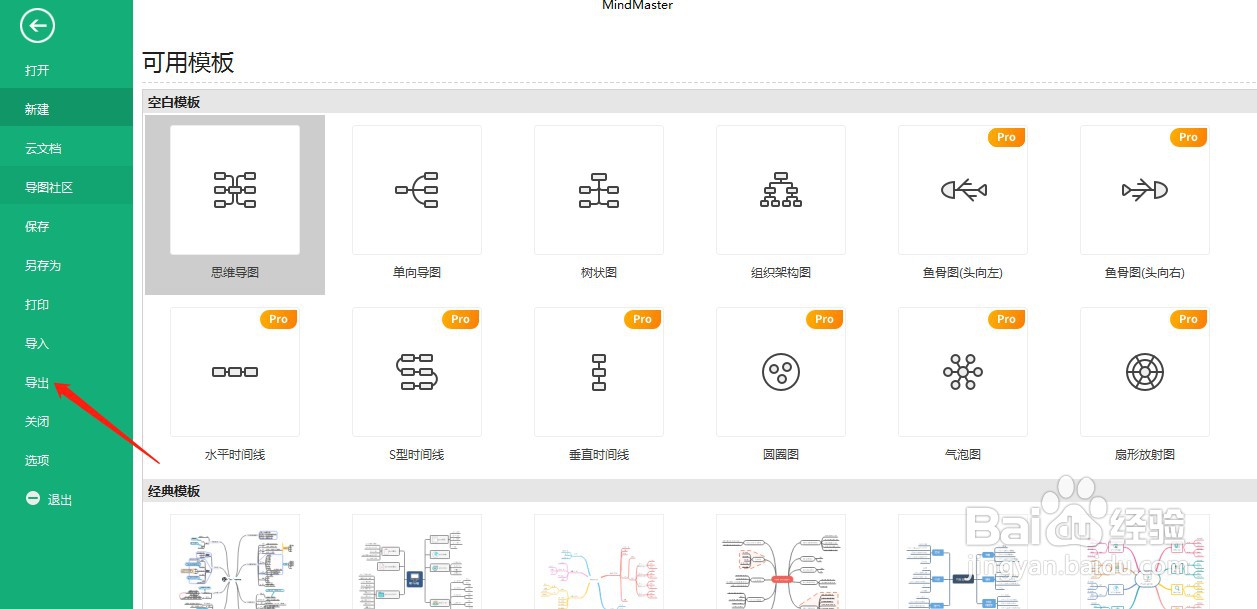Select the 思维导图 template icon
This screenshot has width=1257, height=609.
click(235, 190)
